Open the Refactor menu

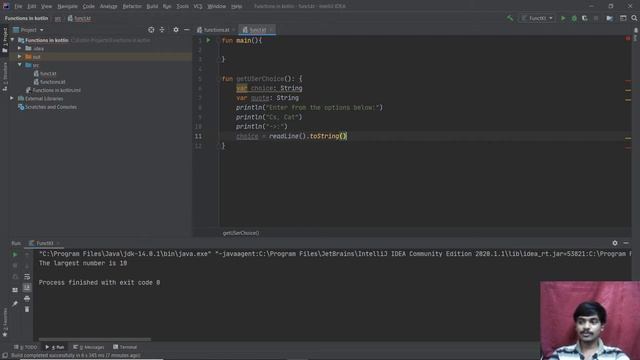pos(132,6)
